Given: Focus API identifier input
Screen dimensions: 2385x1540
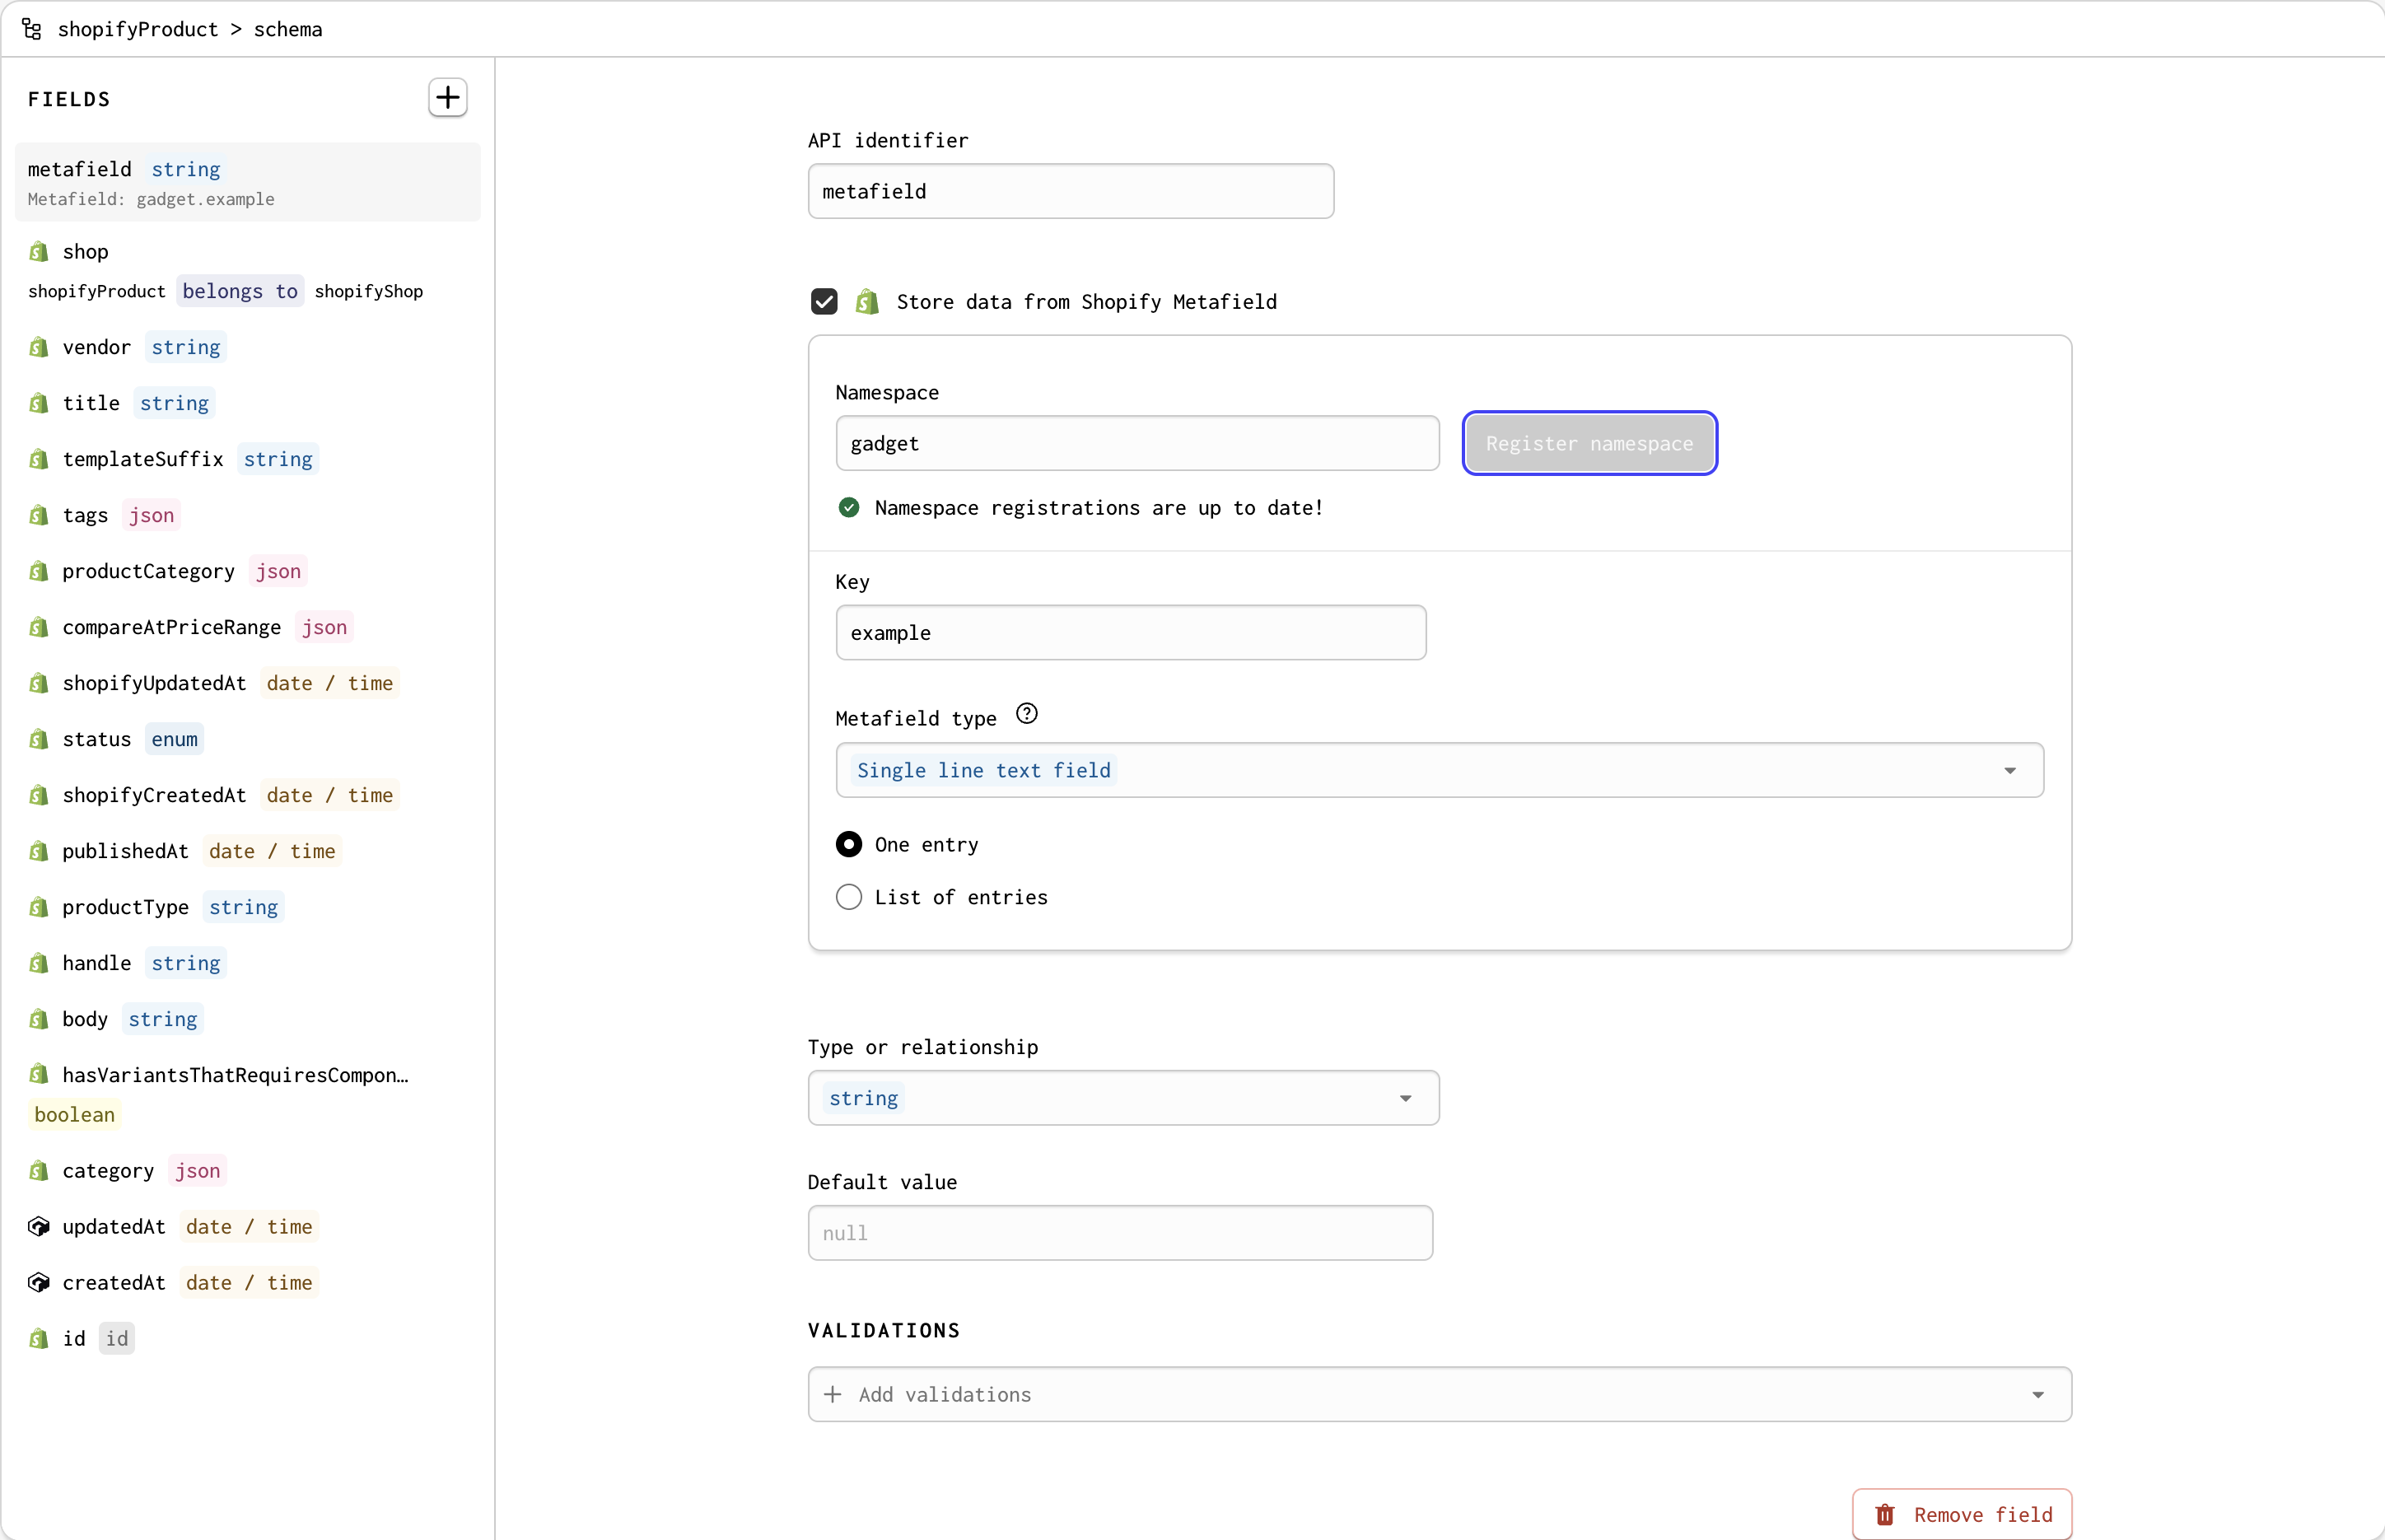Looking at the screenshot, I should pyautogui.click(x=1070, y=191).
